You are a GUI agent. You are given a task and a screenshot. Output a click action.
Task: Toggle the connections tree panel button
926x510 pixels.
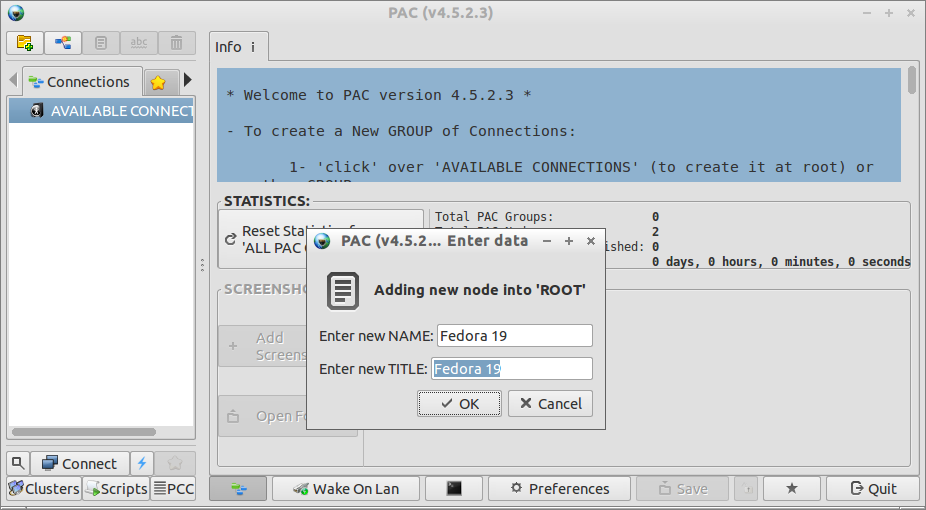239,489
